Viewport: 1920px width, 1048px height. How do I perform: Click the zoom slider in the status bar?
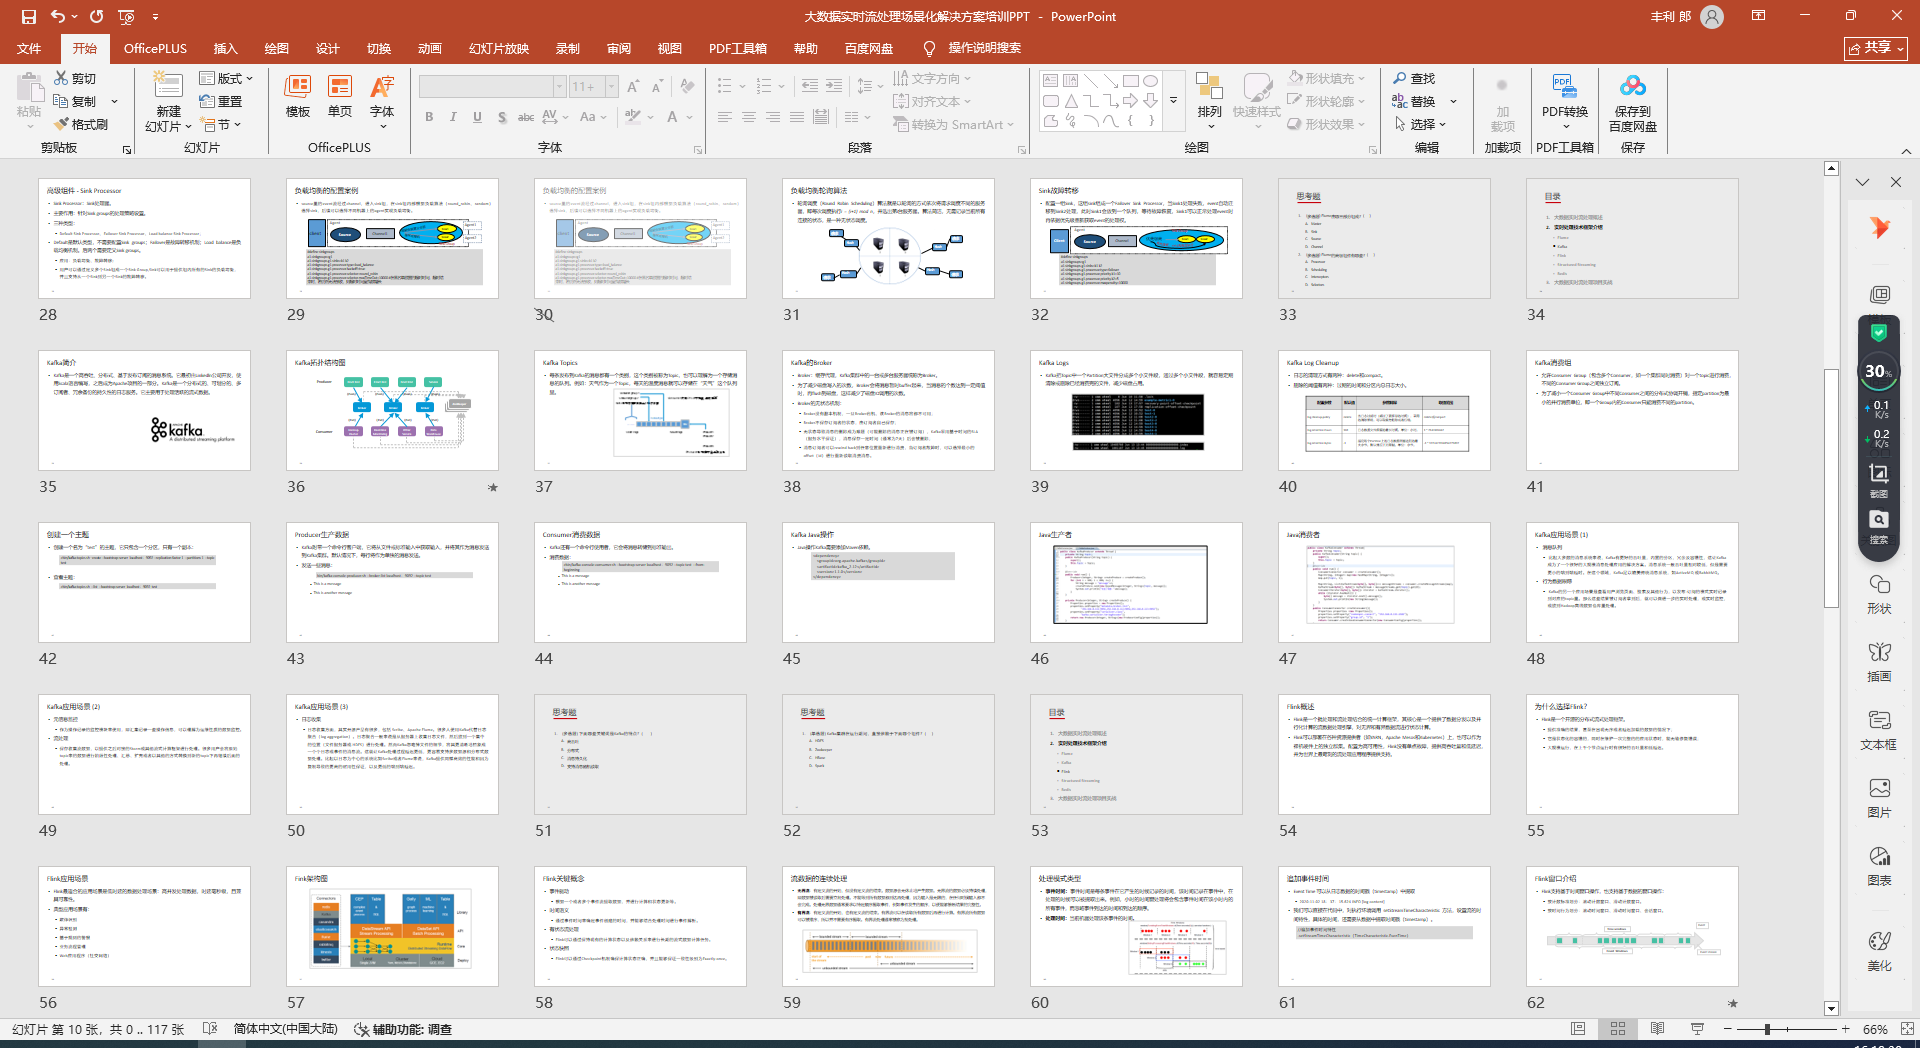(1768, 1029)
